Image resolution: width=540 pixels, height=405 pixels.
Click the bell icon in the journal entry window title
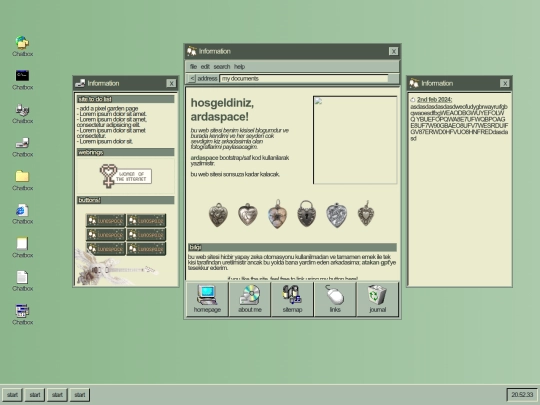coord(414,83)
